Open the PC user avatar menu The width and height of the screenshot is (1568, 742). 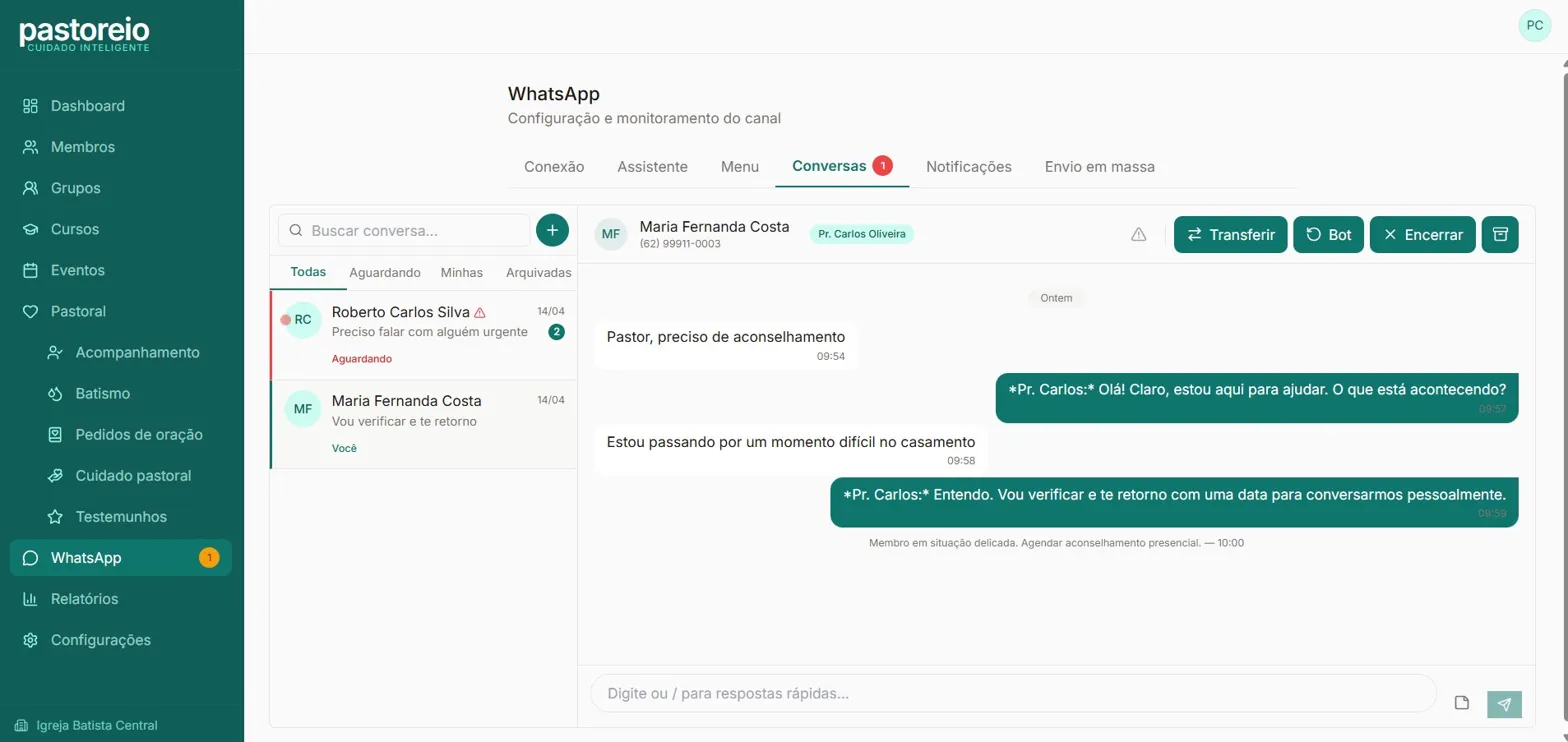(x=1534, y=26)
